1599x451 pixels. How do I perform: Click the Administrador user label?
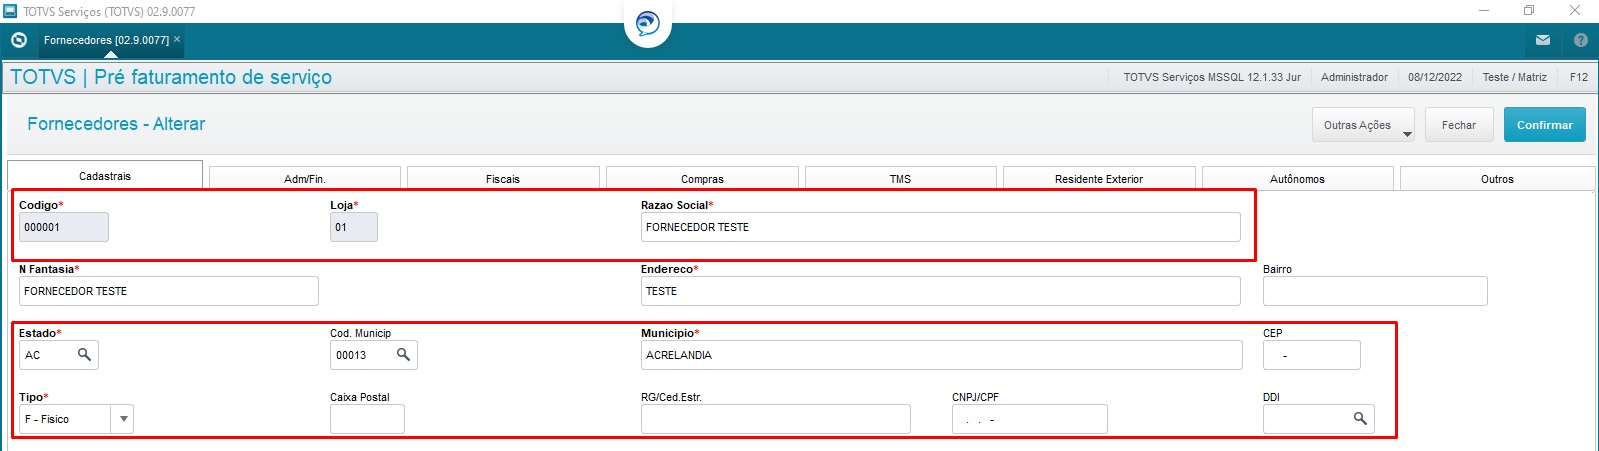click(x=1354, y=77)
